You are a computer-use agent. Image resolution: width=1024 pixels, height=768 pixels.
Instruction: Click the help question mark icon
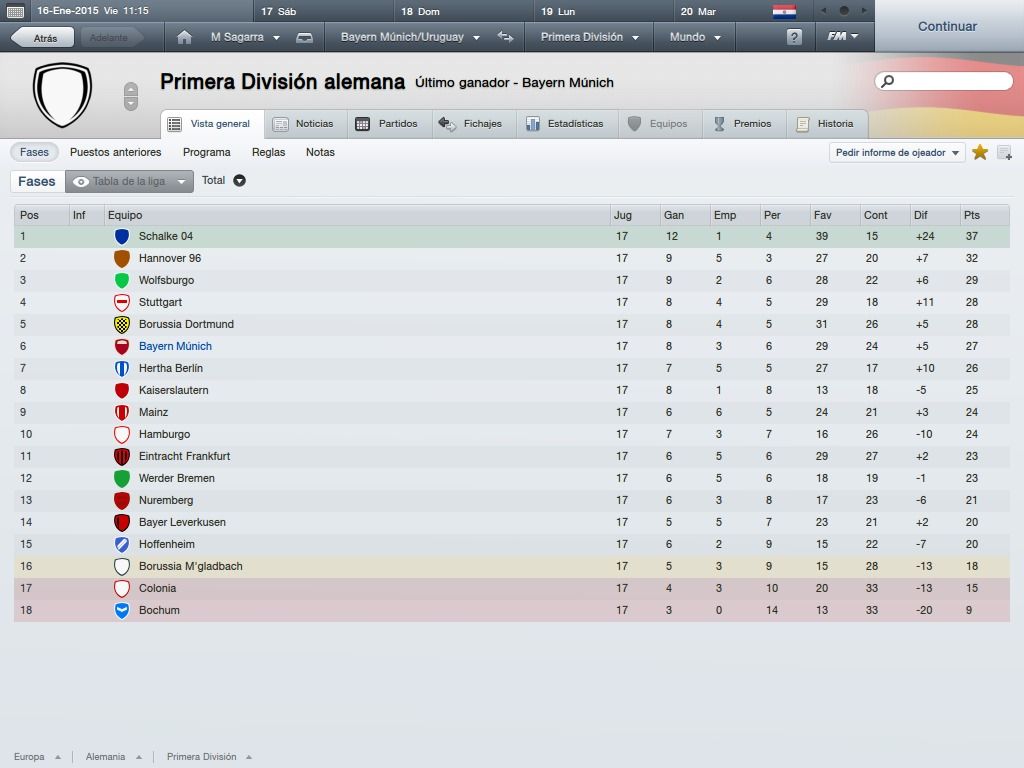[794, 37]
